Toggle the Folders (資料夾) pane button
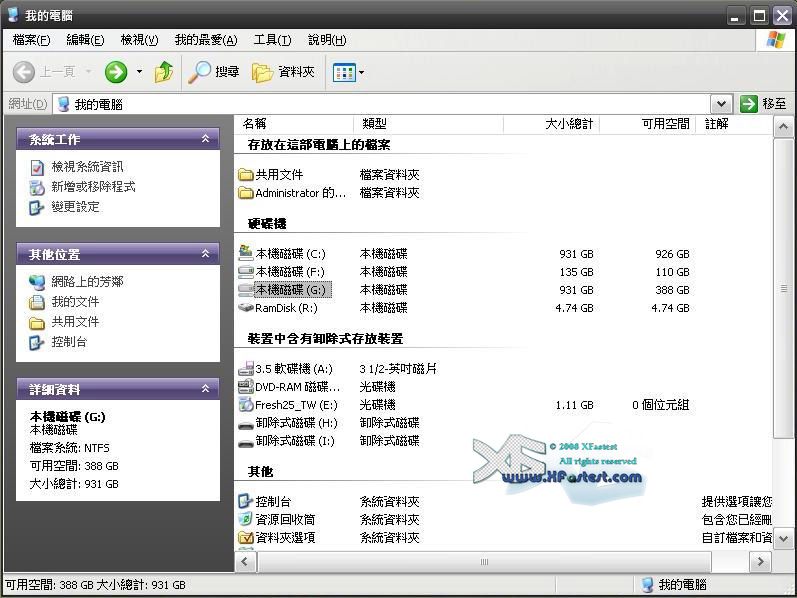 pos(283,72)
